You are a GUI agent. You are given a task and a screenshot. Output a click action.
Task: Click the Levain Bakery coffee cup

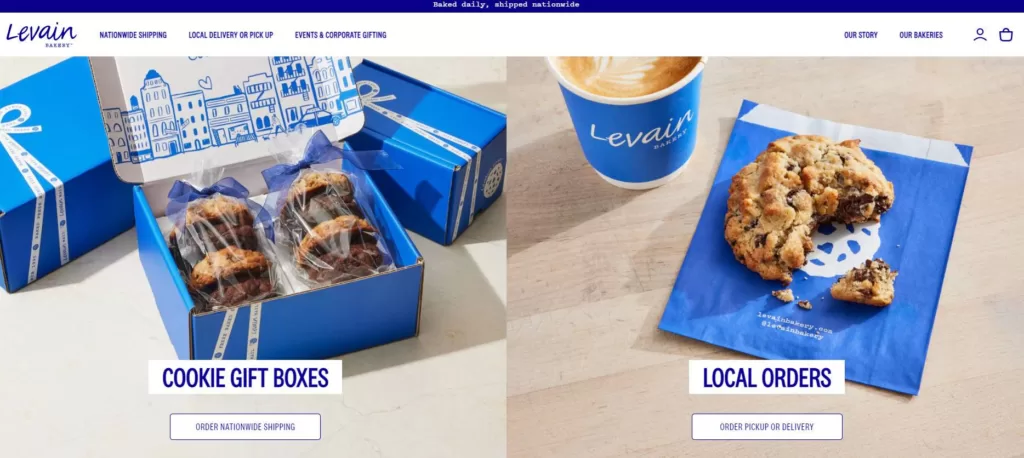point(628,121)
